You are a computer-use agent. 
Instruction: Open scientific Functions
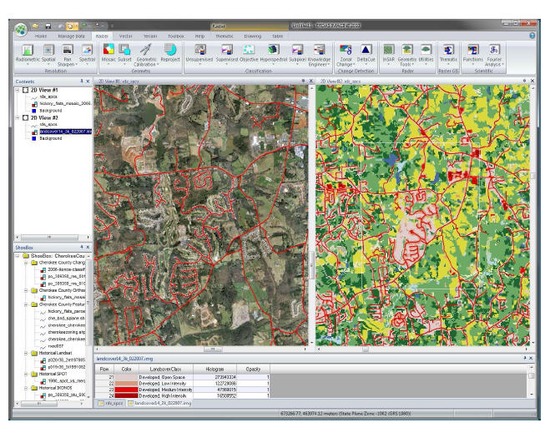point(473,53)
